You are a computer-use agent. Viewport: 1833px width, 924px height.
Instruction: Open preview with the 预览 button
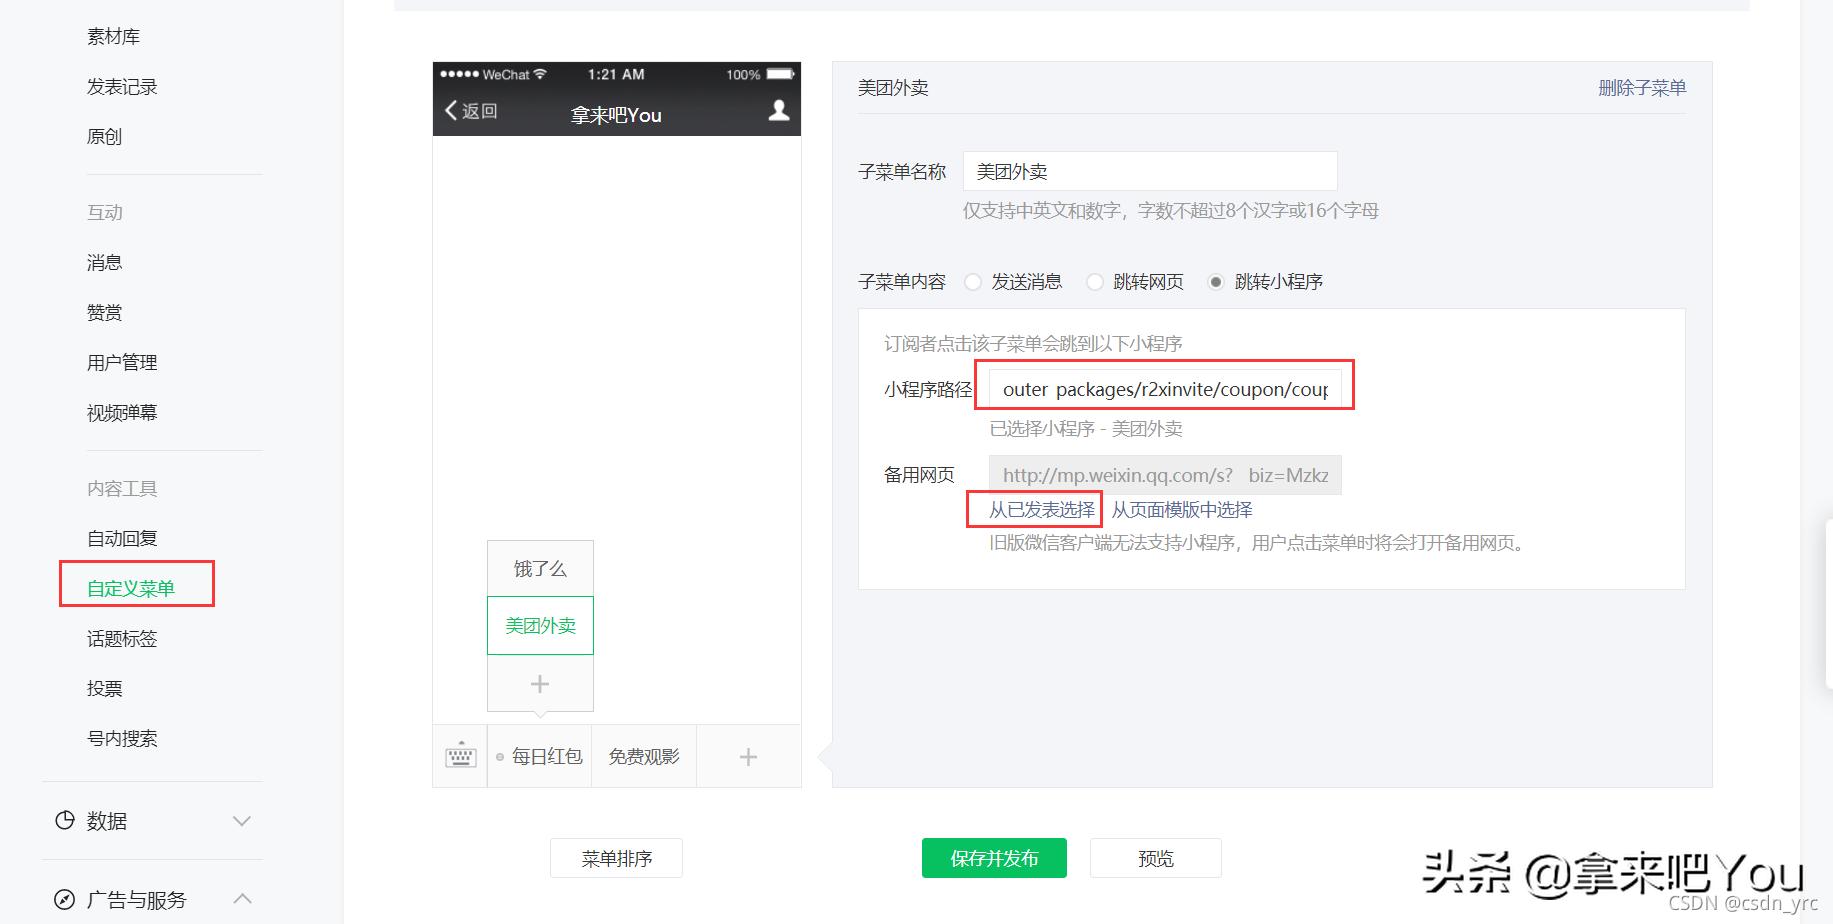(x=1155, y=857)
